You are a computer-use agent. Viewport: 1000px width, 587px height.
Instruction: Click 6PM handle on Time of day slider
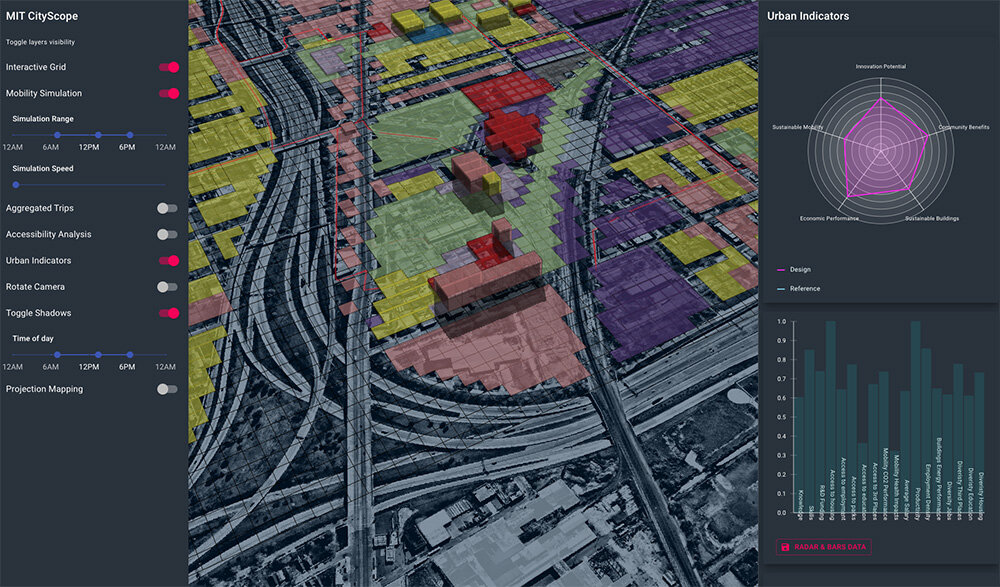pyautogui.click(x=129, y=354)
